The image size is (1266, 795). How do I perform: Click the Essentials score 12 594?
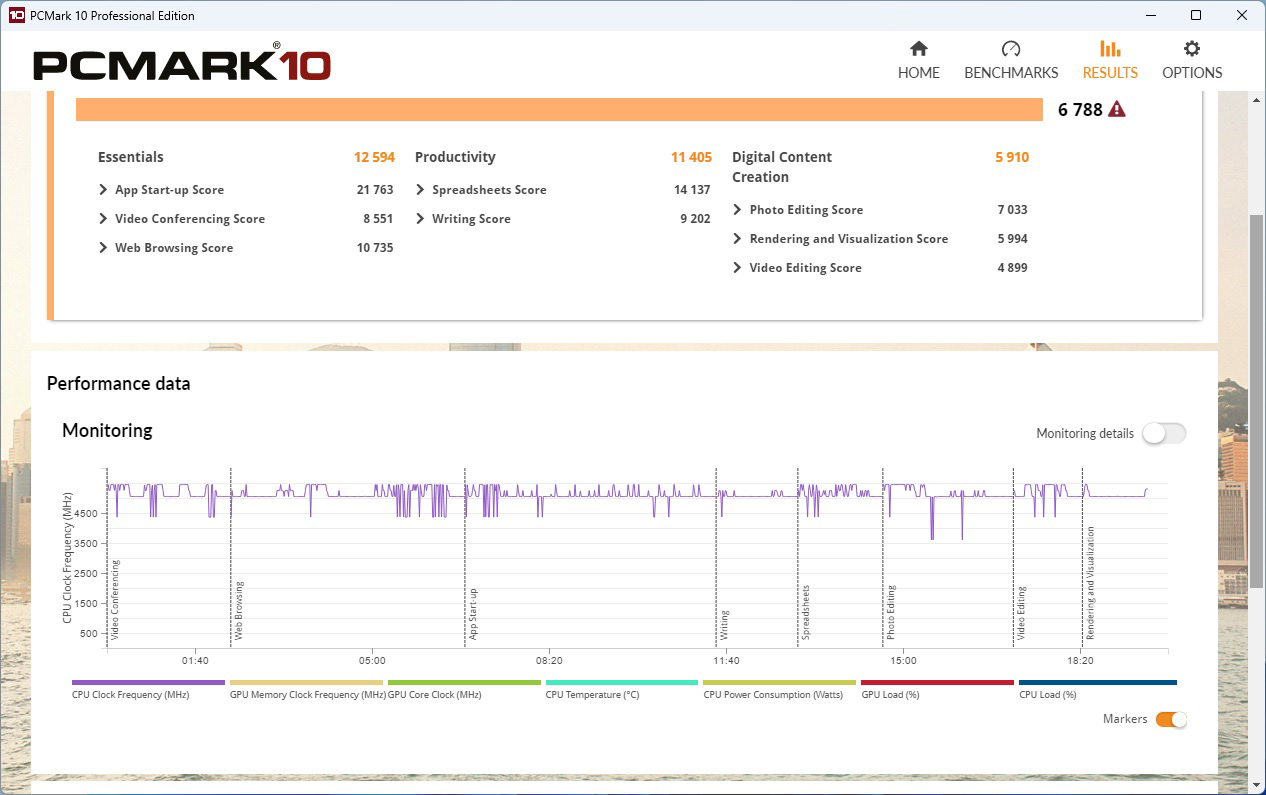pyautogui.click(x=374, y=157)
